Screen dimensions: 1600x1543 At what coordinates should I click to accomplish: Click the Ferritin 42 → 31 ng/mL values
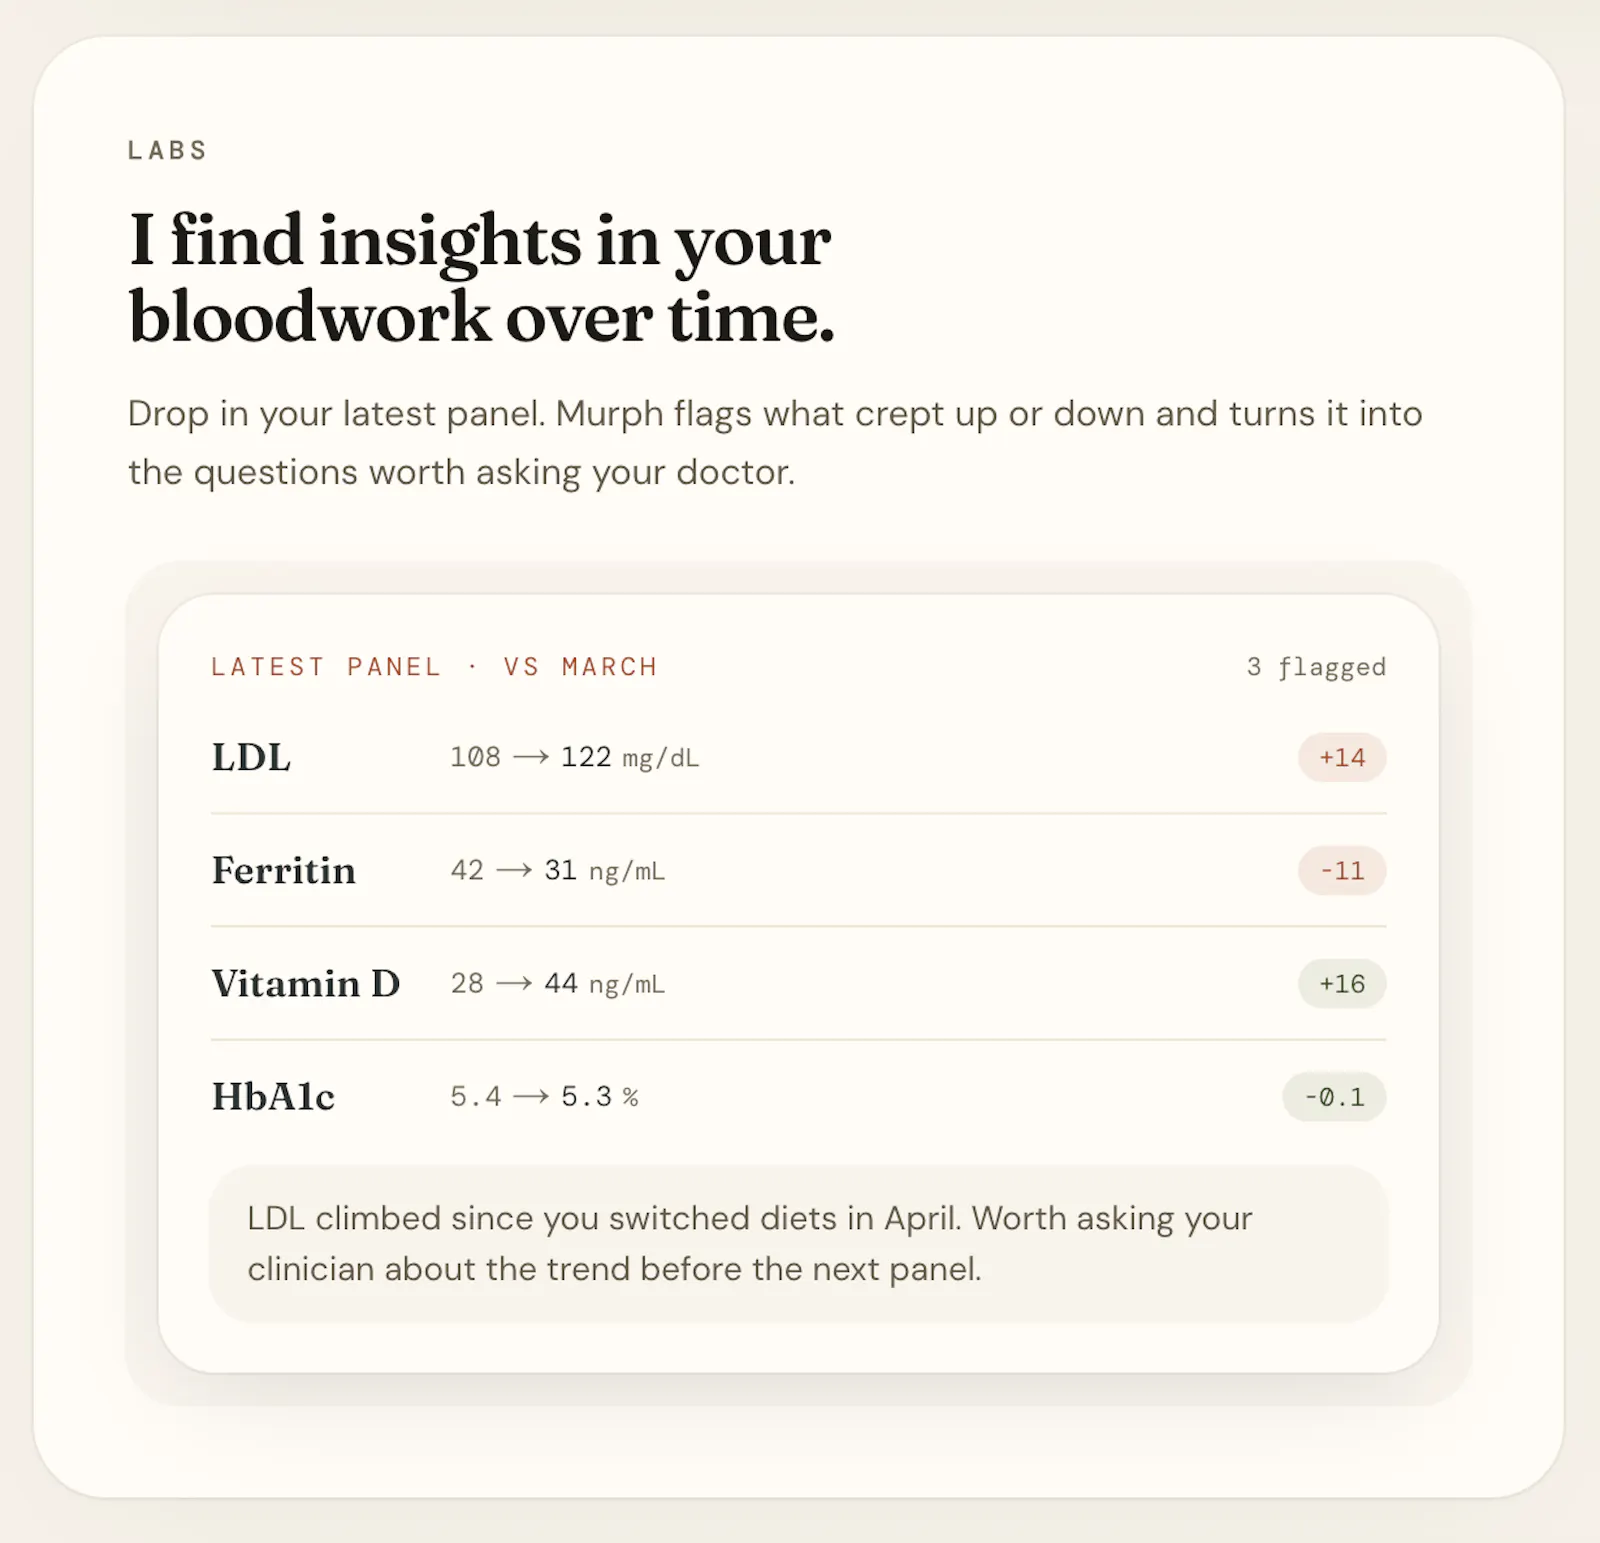pos(557,870)
